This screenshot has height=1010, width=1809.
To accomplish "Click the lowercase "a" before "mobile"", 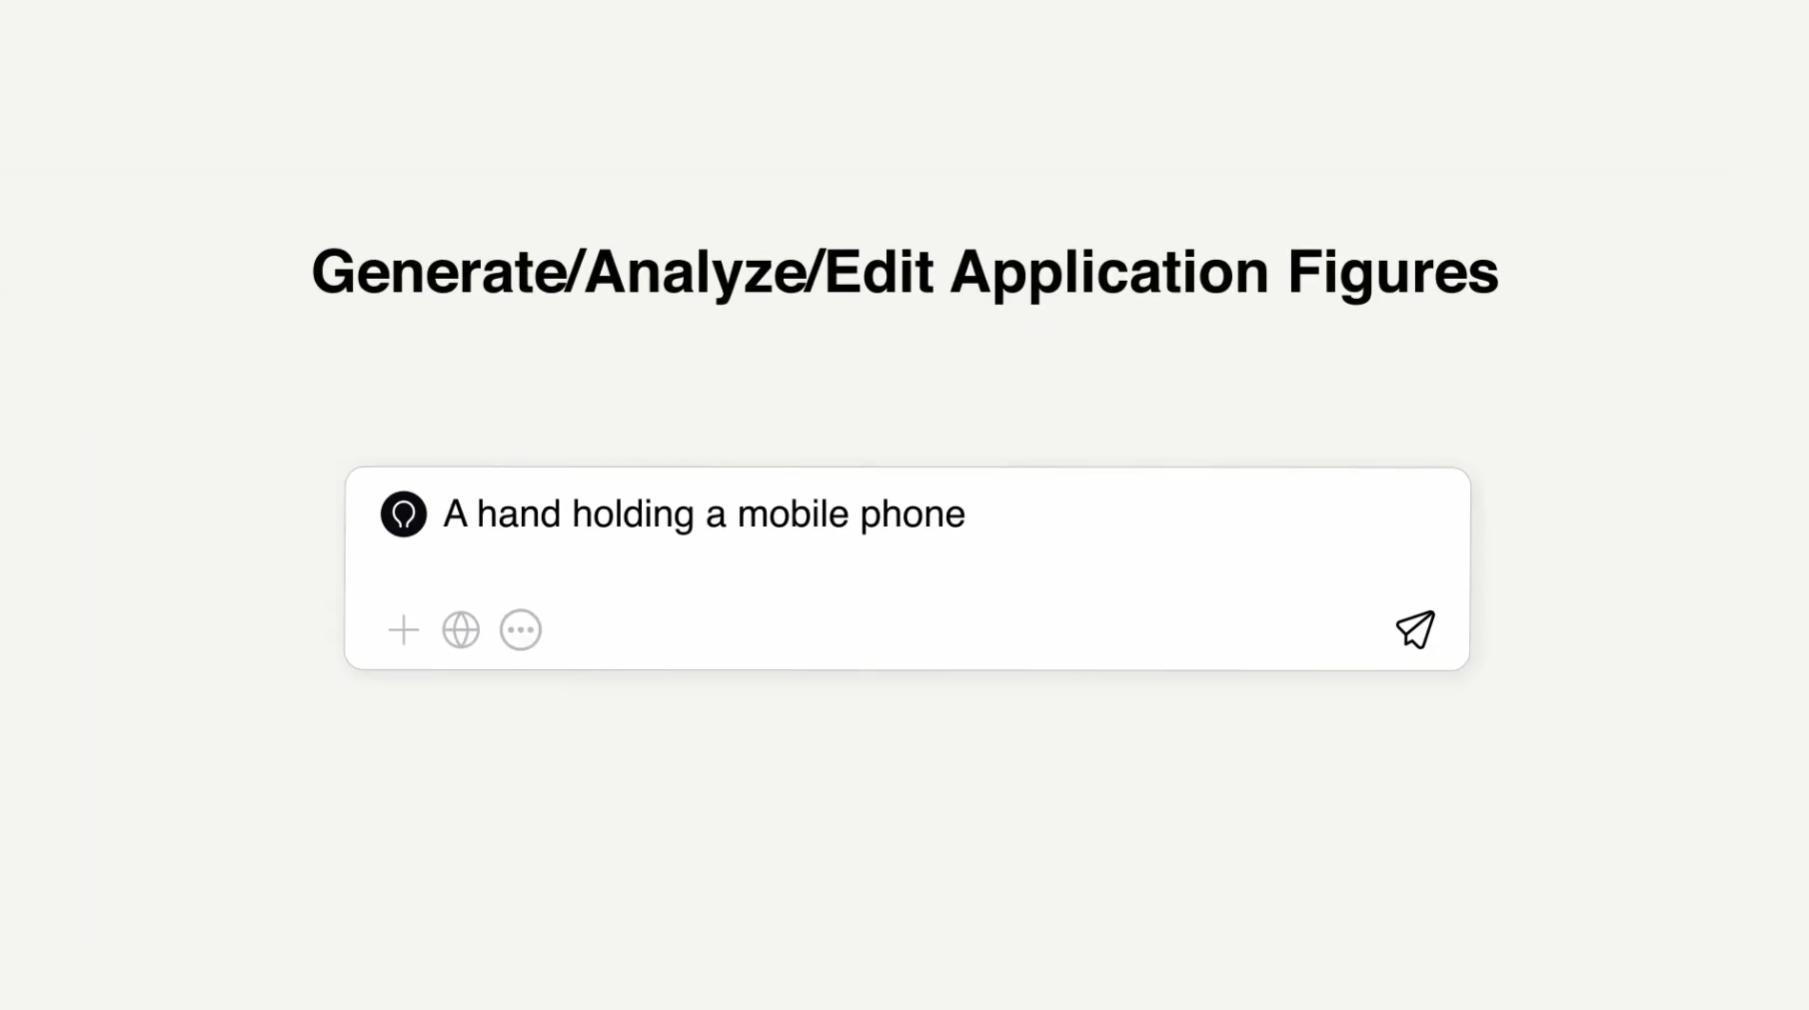I will pyautogui.click(x=715, y=514).
